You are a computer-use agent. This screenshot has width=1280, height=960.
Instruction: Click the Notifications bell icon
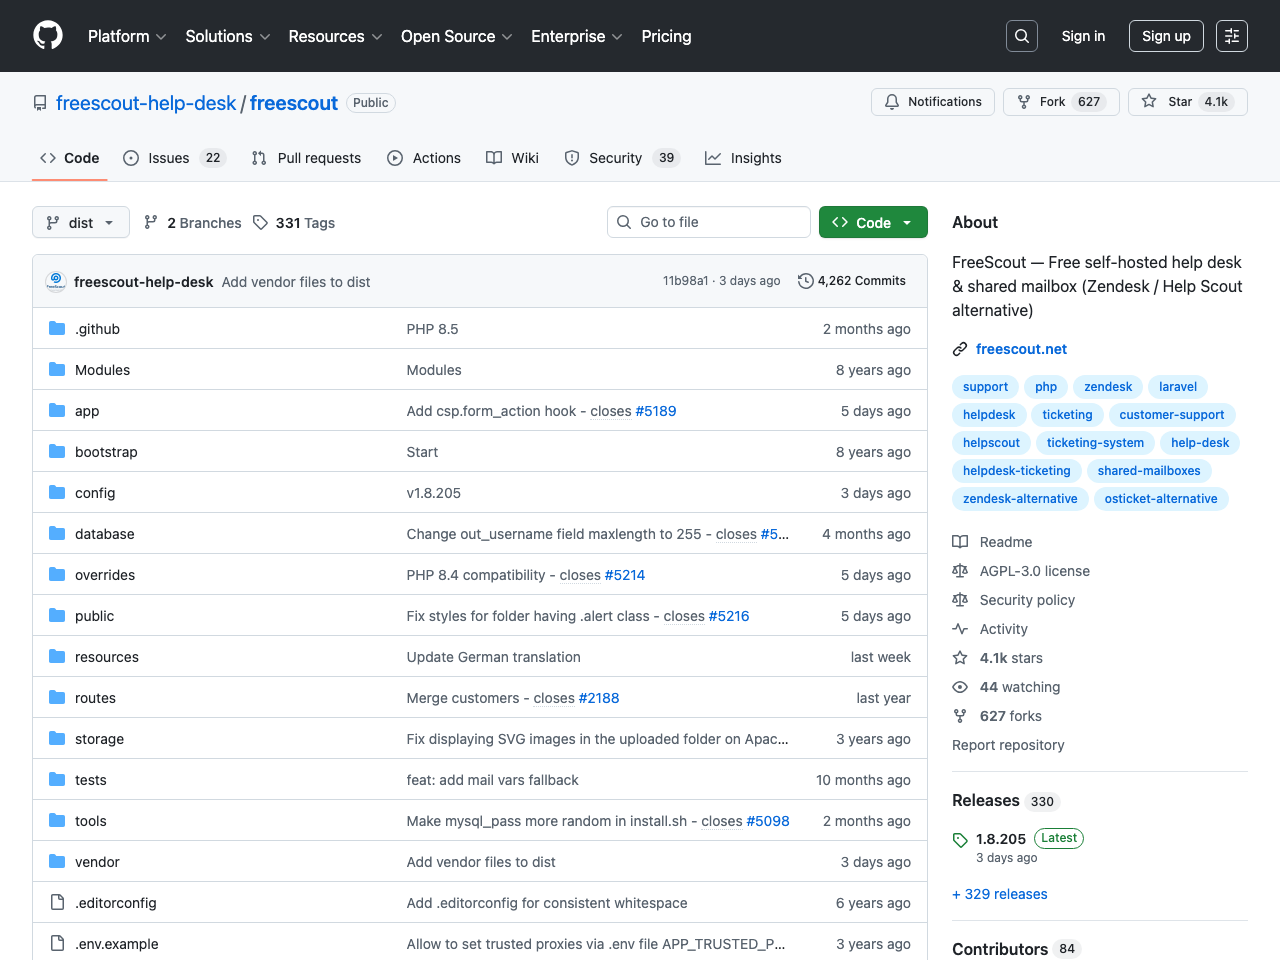coord(891,101)
